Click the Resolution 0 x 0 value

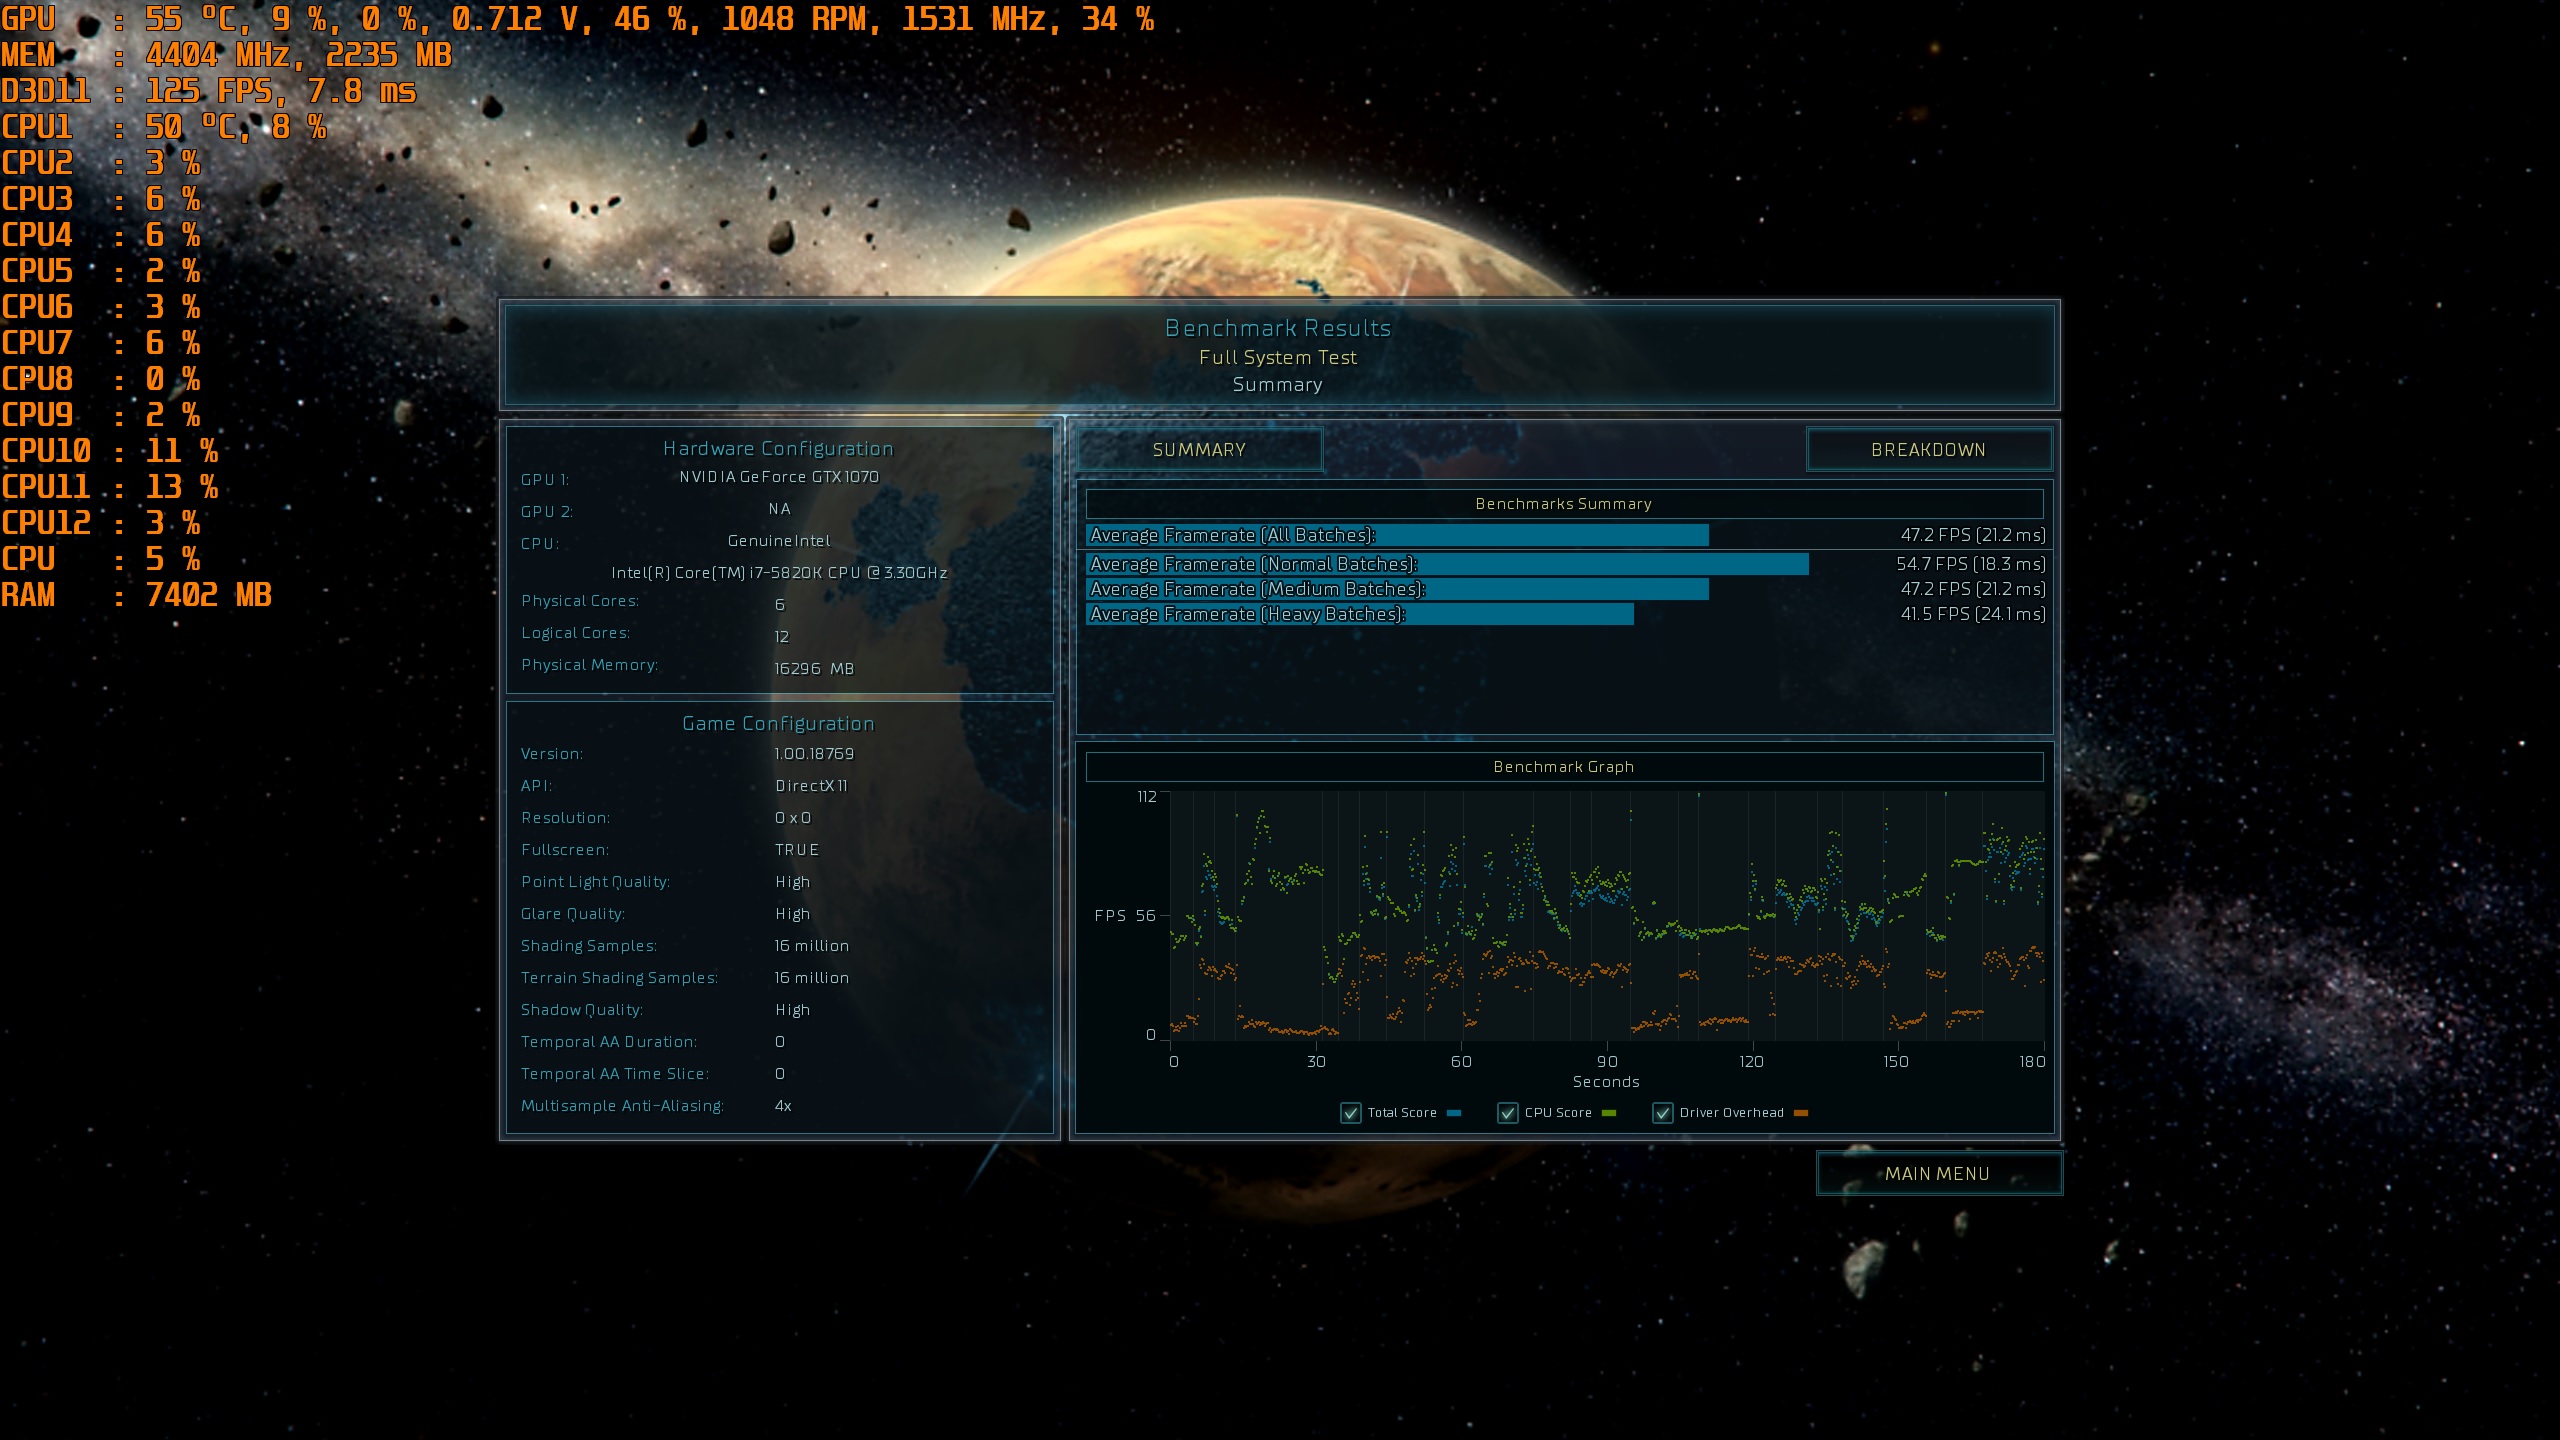[793, 818]
